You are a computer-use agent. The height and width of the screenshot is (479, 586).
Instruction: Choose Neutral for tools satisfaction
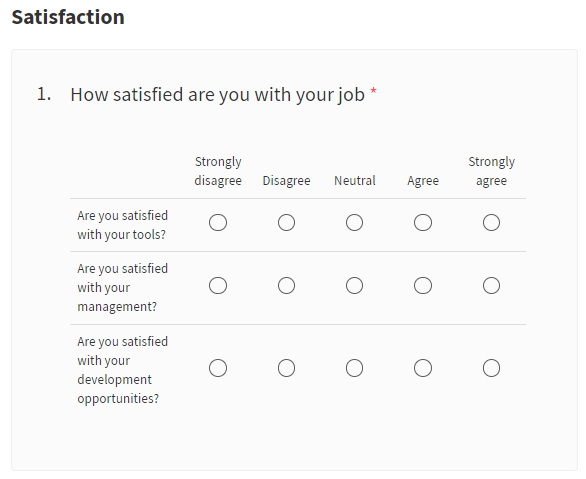(354, 223)
